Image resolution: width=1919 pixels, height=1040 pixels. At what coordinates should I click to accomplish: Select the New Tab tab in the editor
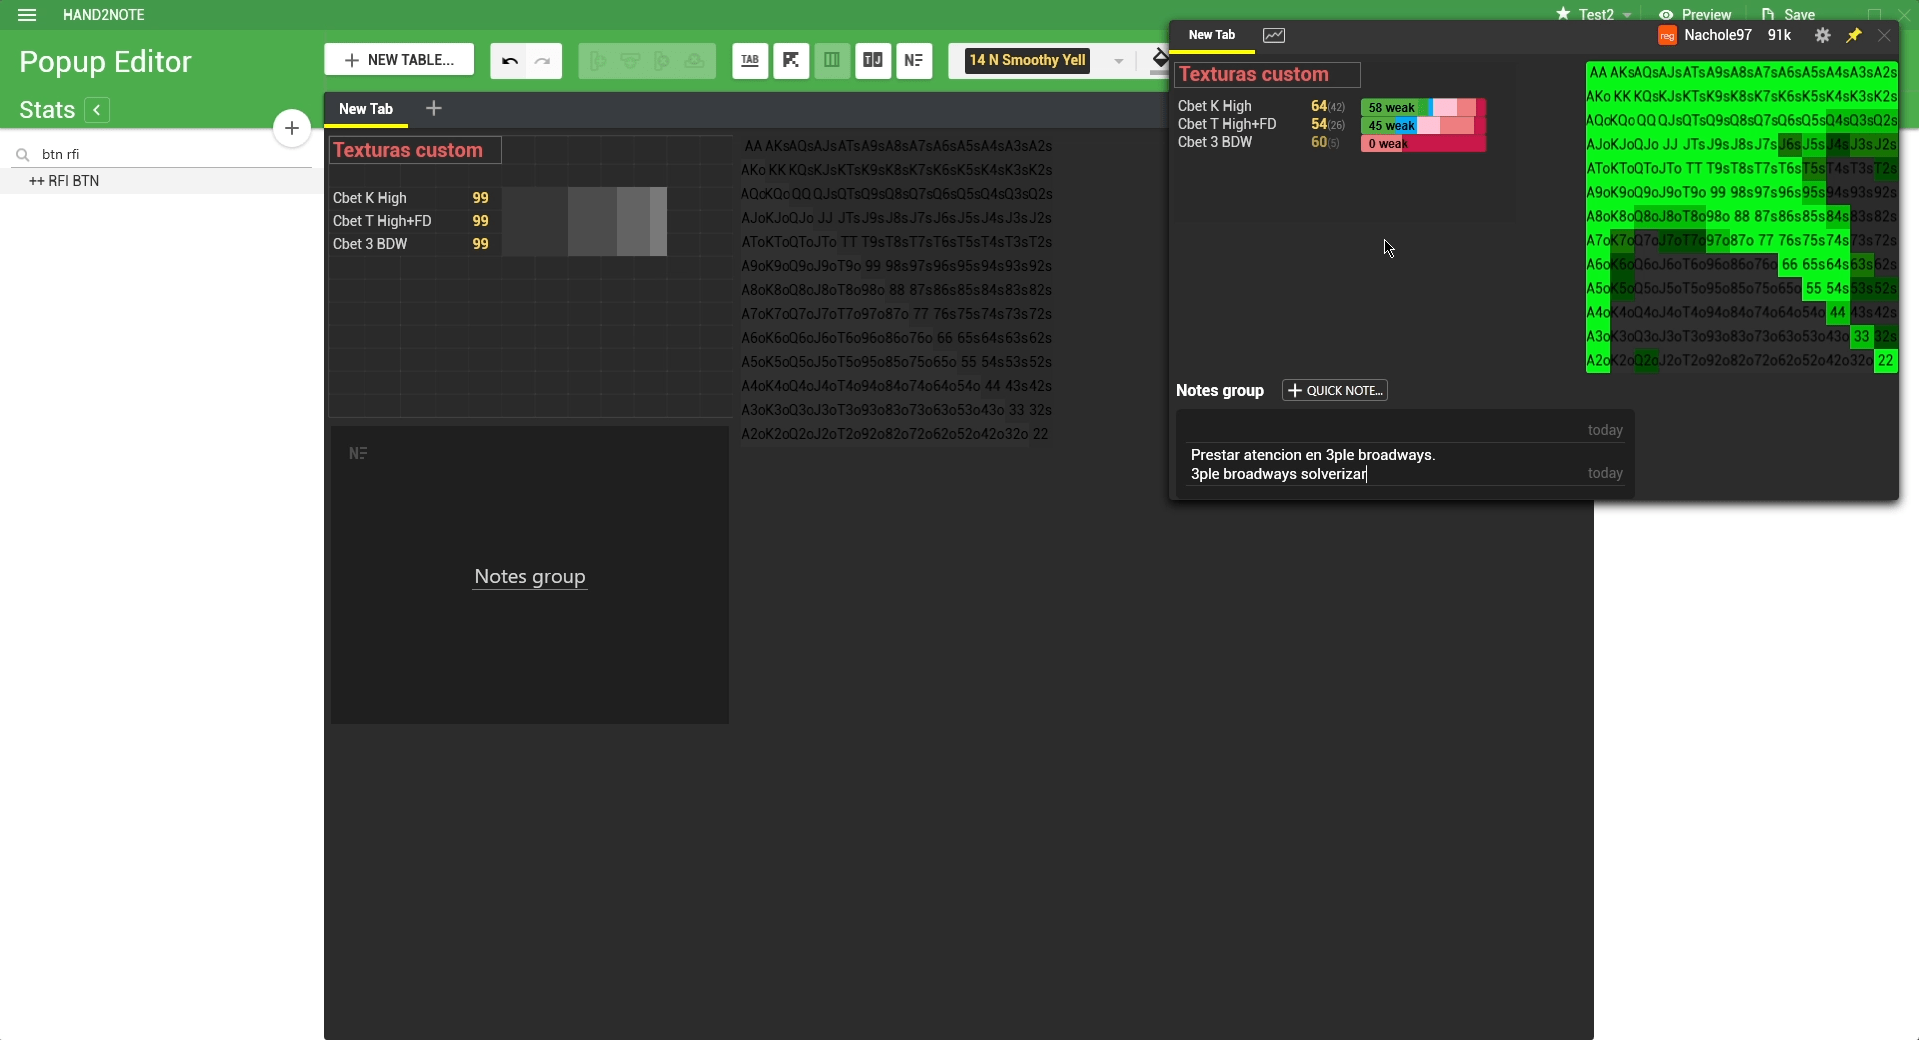(x=366, y=109)
